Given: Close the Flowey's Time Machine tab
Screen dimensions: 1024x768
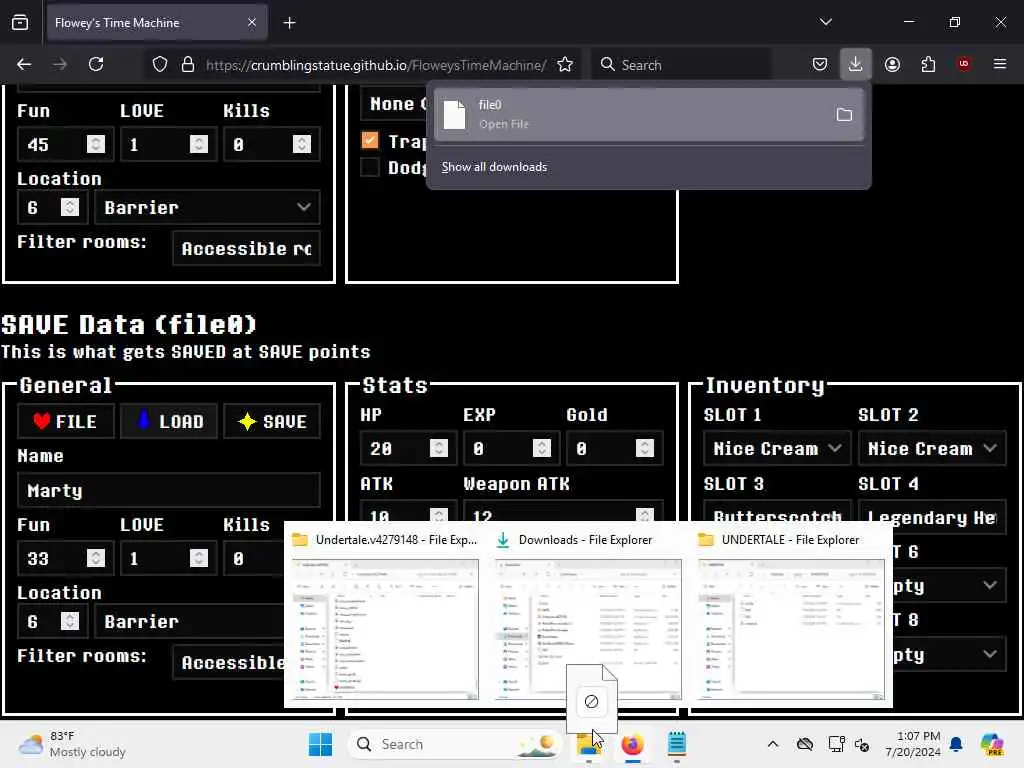Looking at the screenshot, I should [252, 22].
